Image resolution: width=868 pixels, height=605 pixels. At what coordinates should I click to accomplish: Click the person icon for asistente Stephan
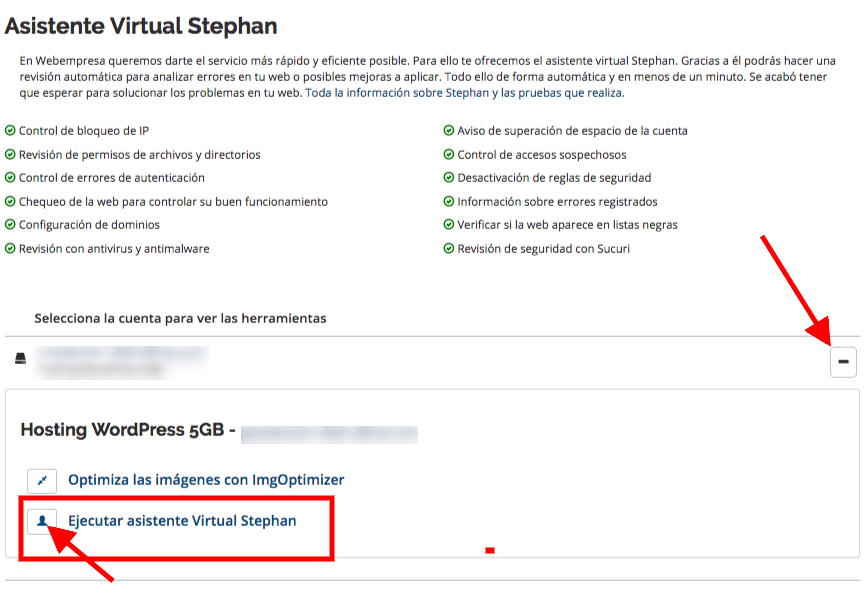40,521
